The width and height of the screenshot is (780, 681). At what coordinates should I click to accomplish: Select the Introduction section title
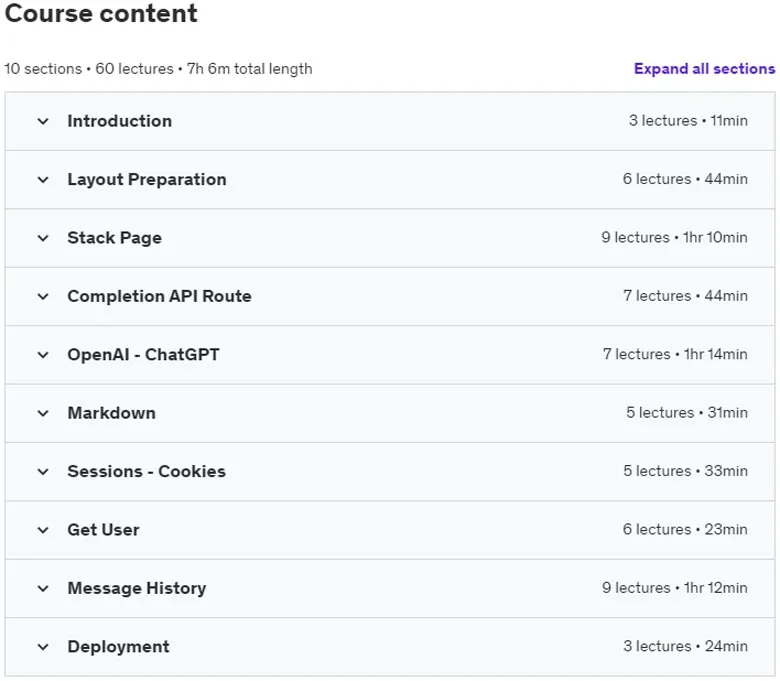(119, 121)
